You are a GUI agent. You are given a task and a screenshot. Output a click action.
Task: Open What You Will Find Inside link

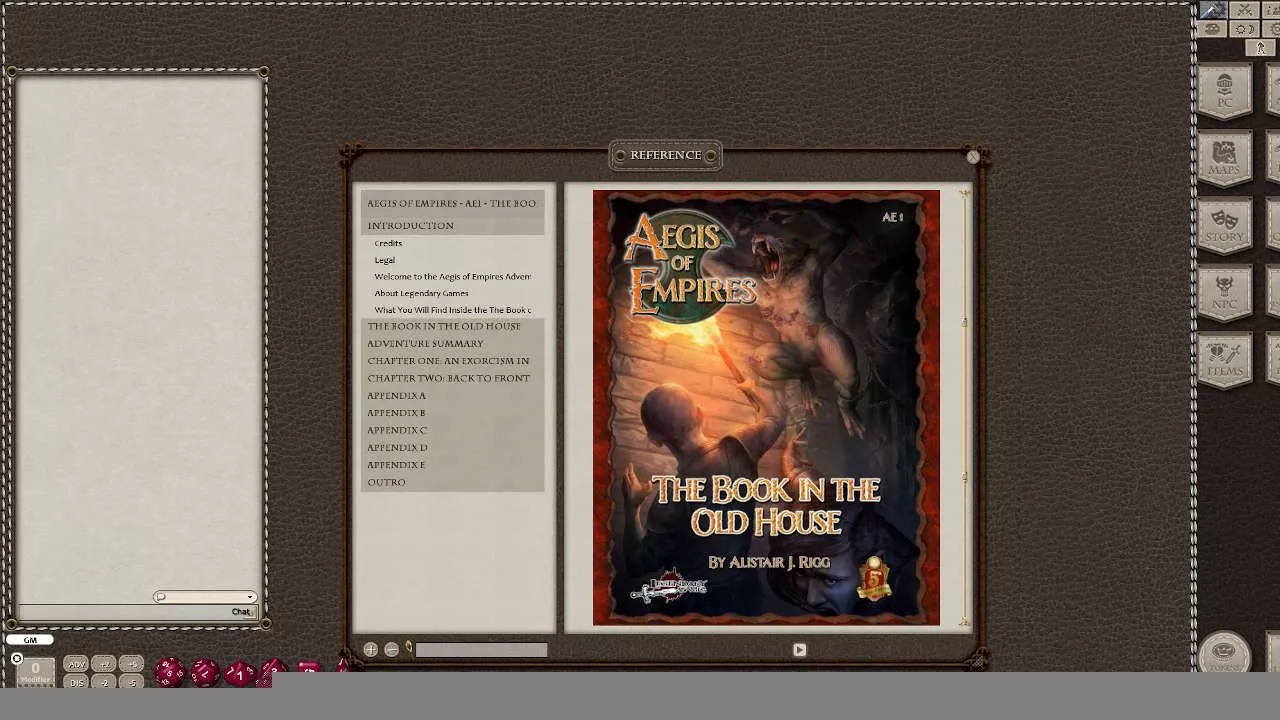[452, 310]
